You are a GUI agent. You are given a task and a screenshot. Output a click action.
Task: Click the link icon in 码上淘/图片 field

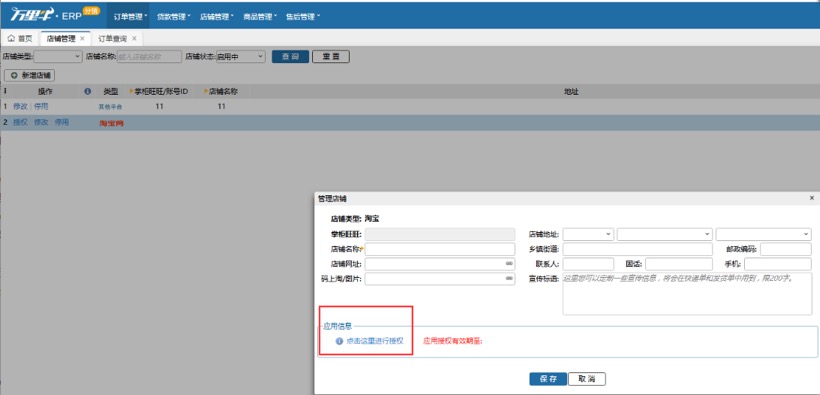point(509,279)
